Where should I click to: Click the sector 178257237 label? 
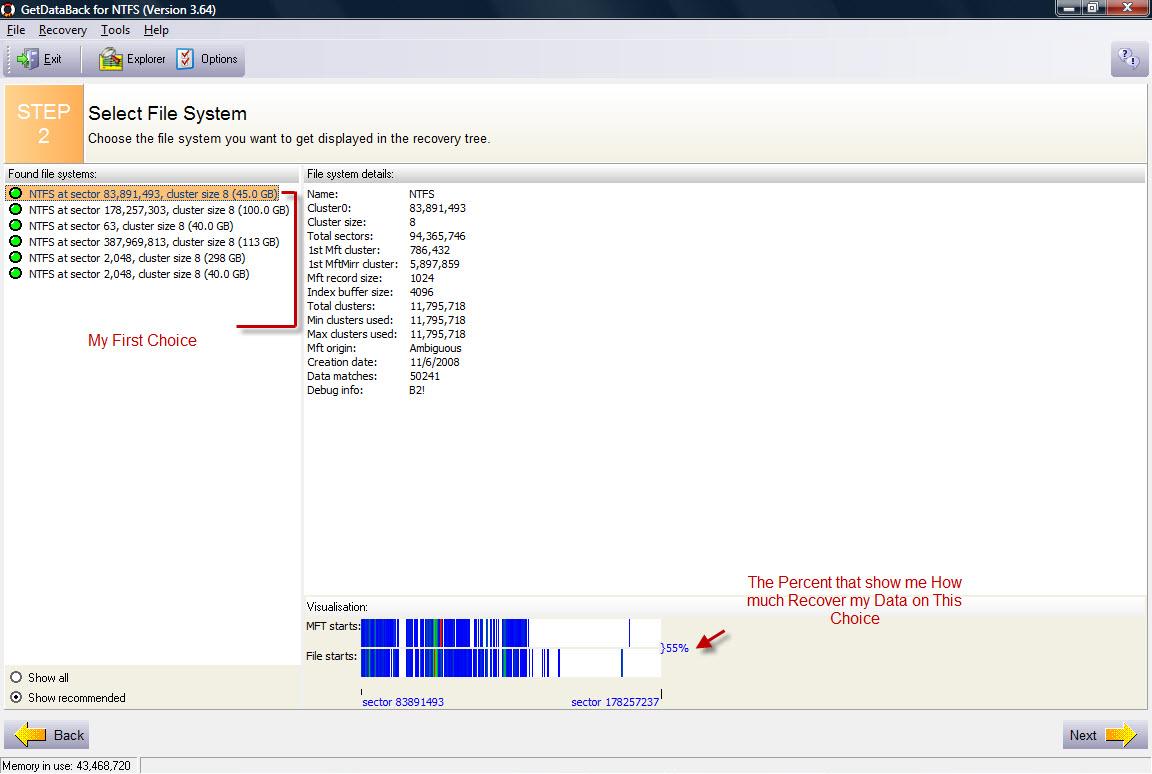(615, 702)
